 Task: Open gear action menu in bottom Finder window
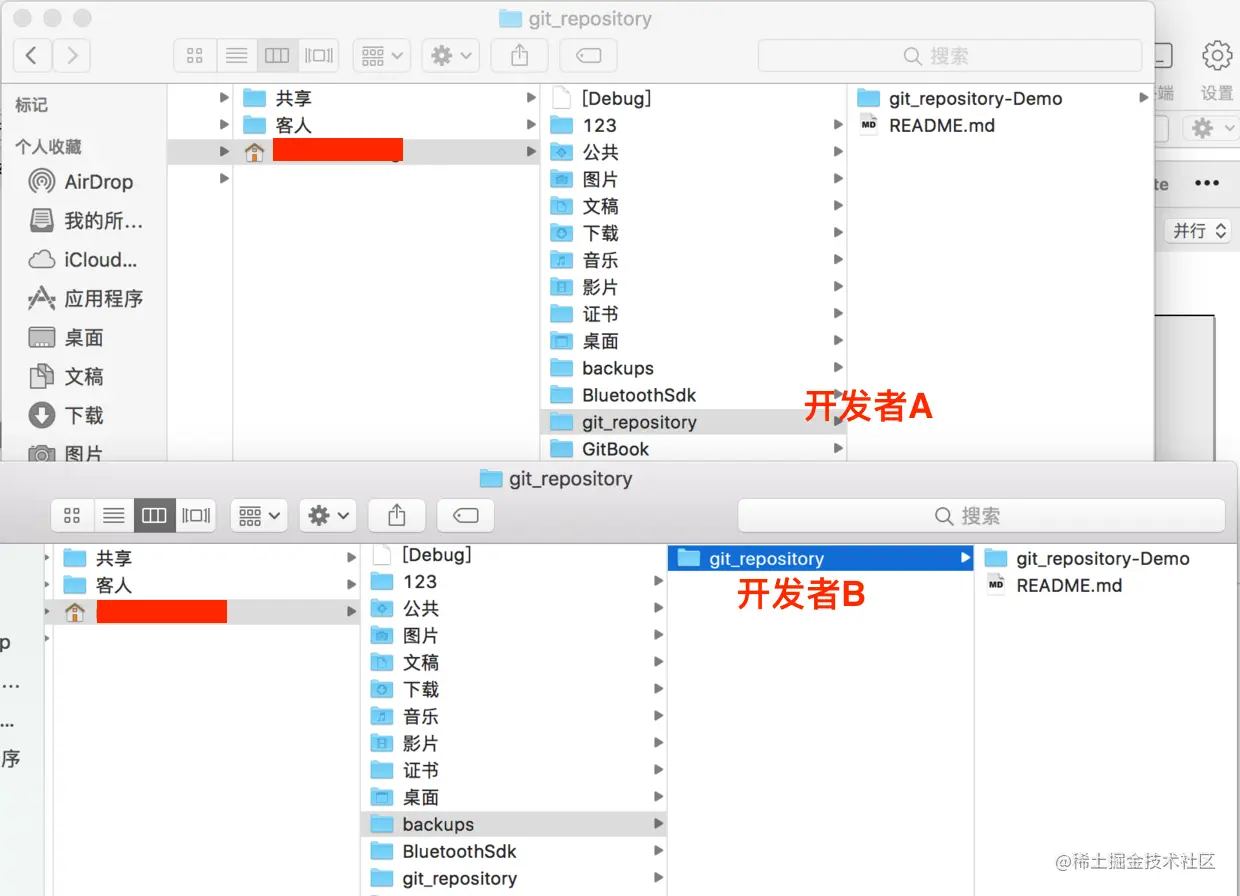pos(328,516)
